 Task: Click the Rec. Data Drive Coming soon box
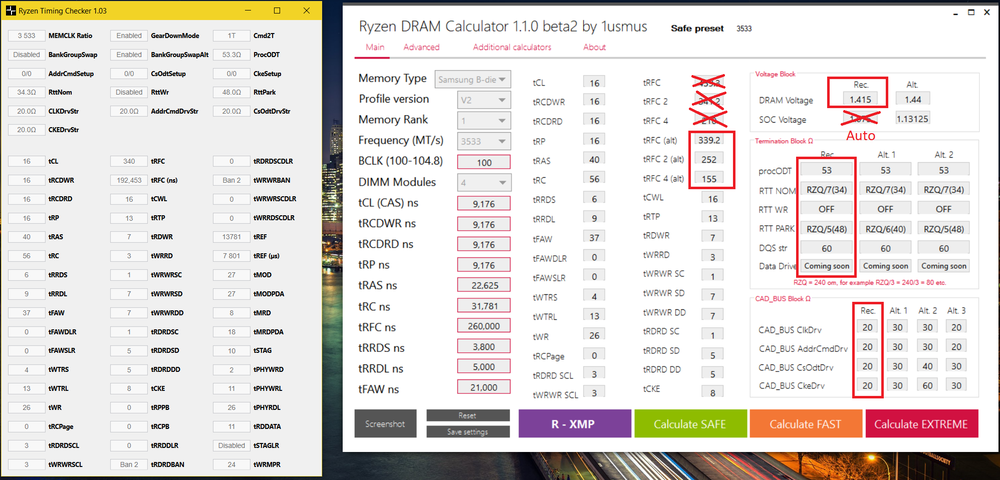point(827,266)
